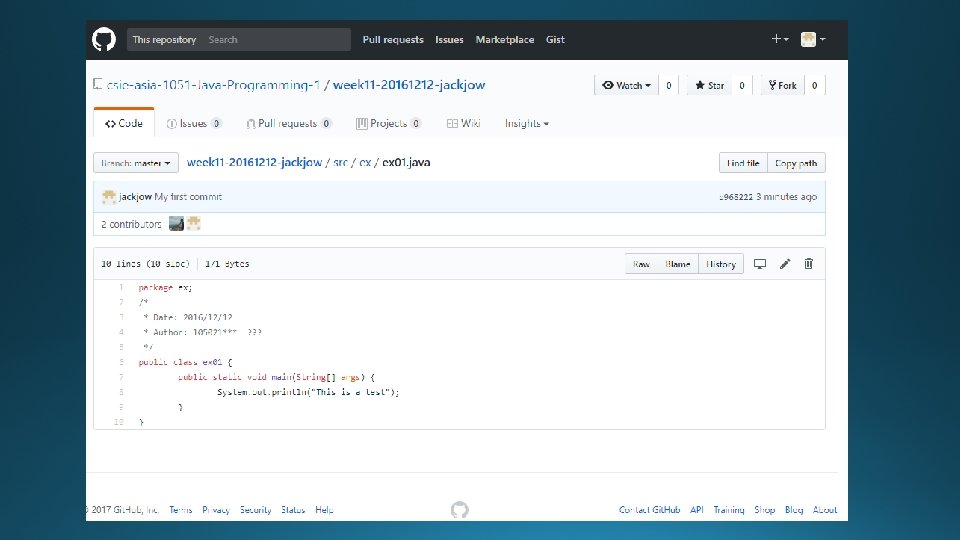Open the API footer link

click(x=697, y=509)
